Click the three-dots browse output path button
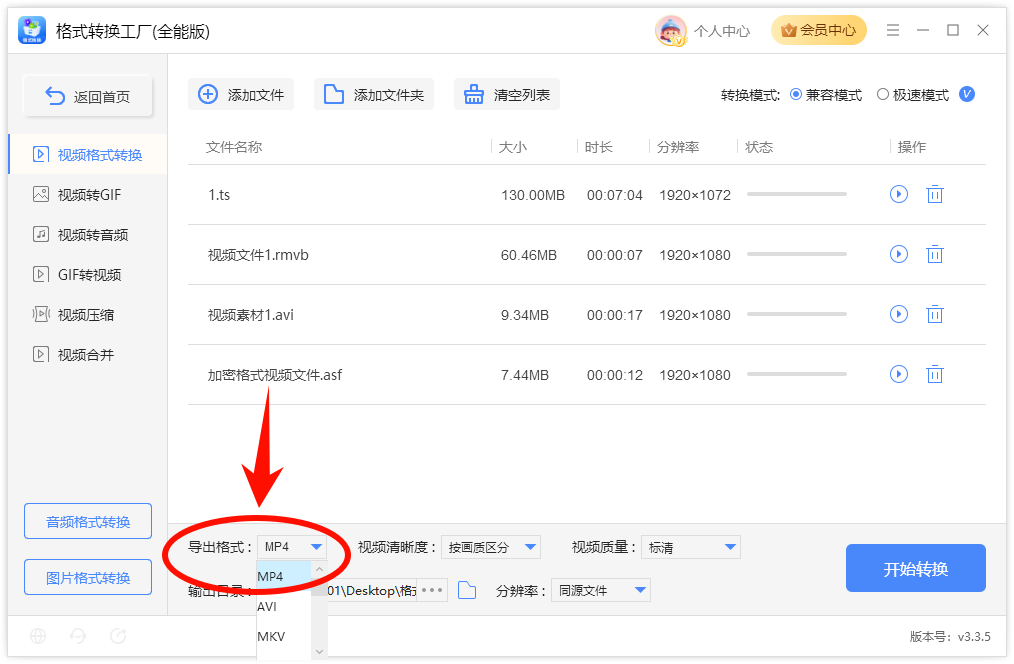The height and width of the screenshot is (664, 1014). 432,590
